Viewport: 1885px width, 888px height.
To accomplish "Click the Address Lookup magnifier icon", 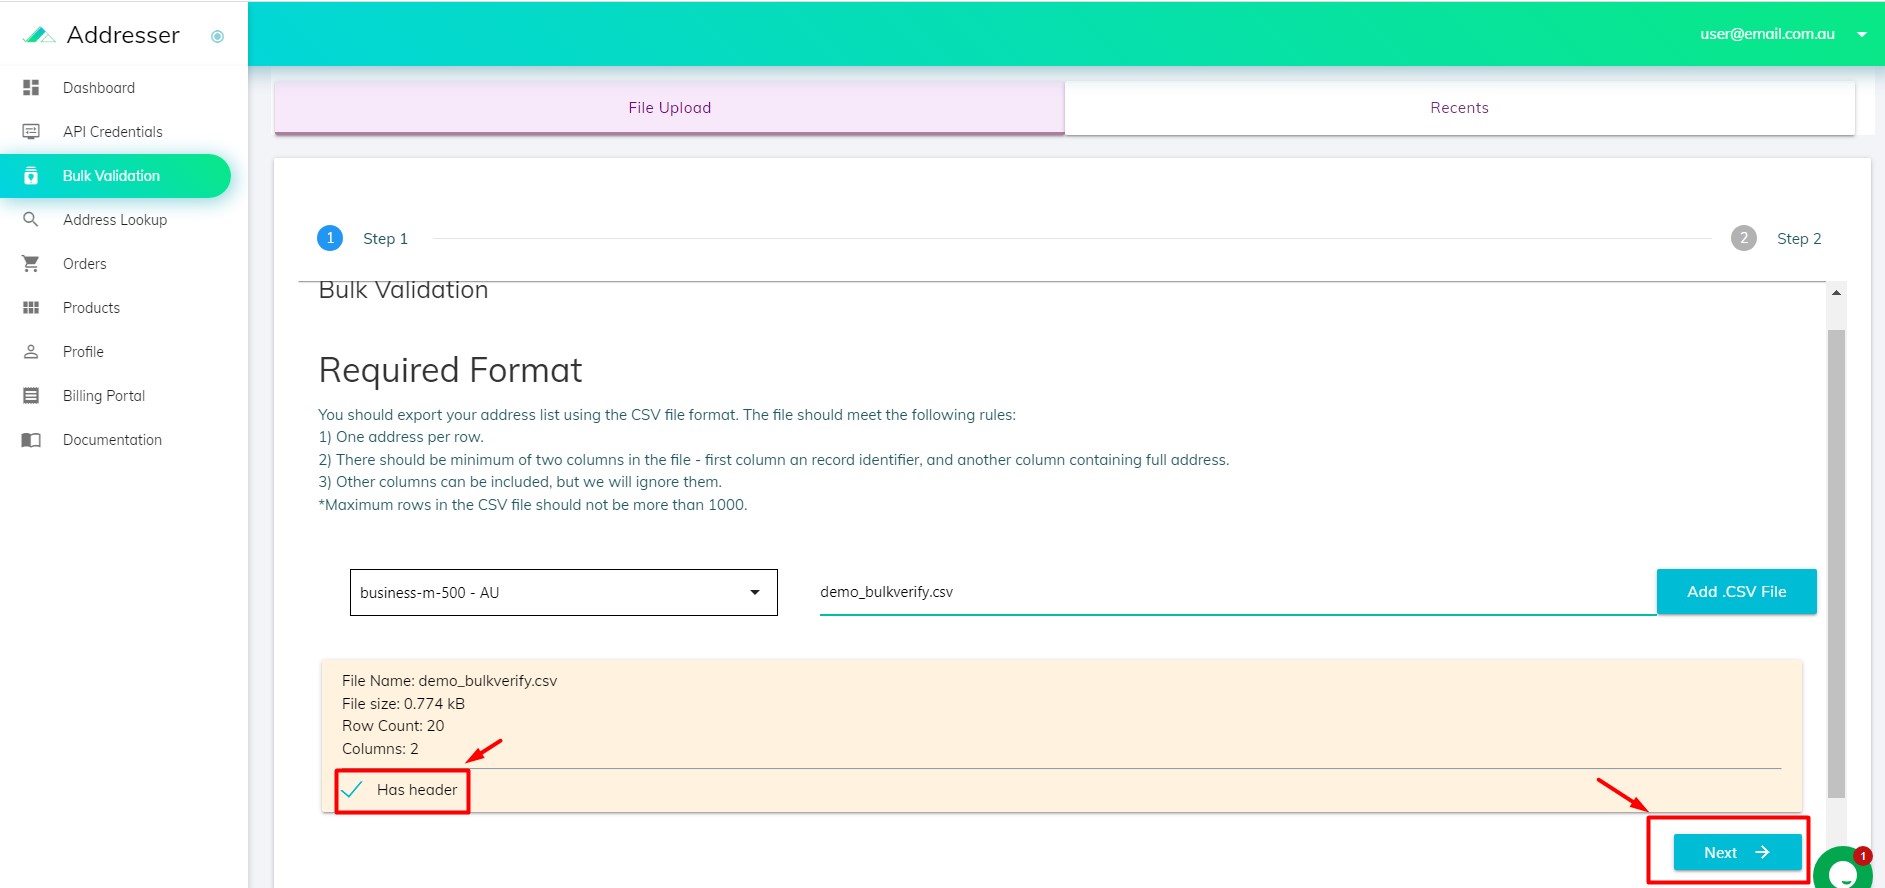I will click(31, 220).
